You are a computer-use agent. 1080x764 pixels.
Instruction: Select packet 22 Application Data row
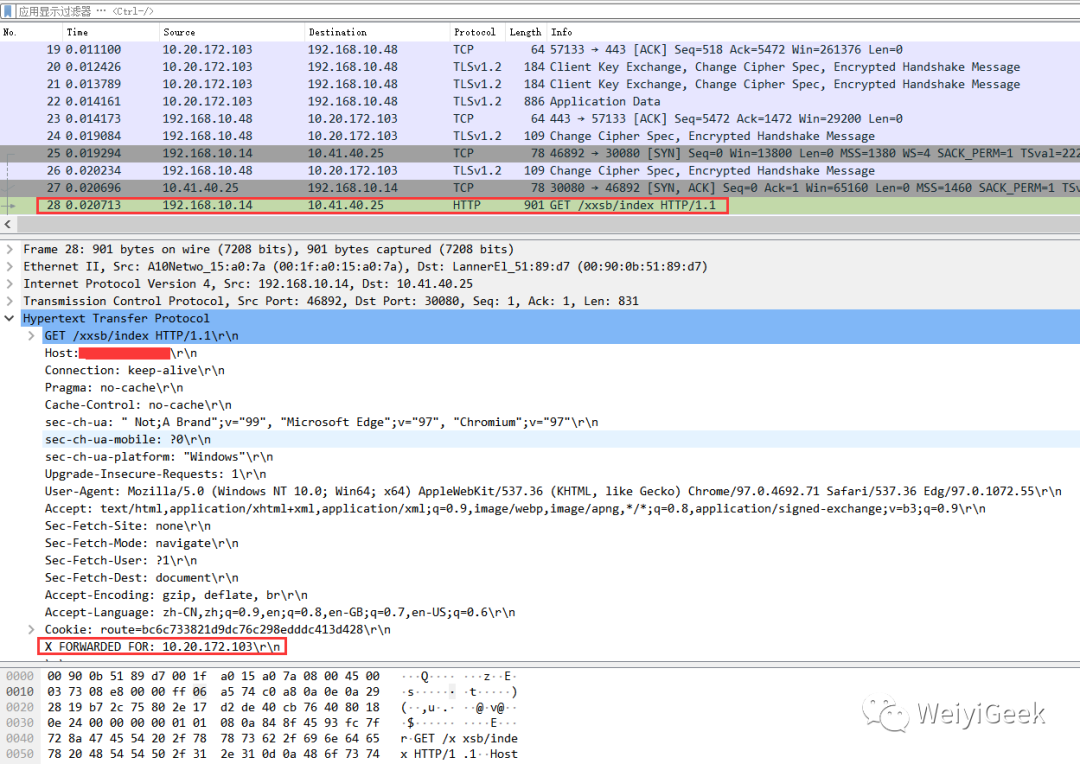click(x=540, y=101)
